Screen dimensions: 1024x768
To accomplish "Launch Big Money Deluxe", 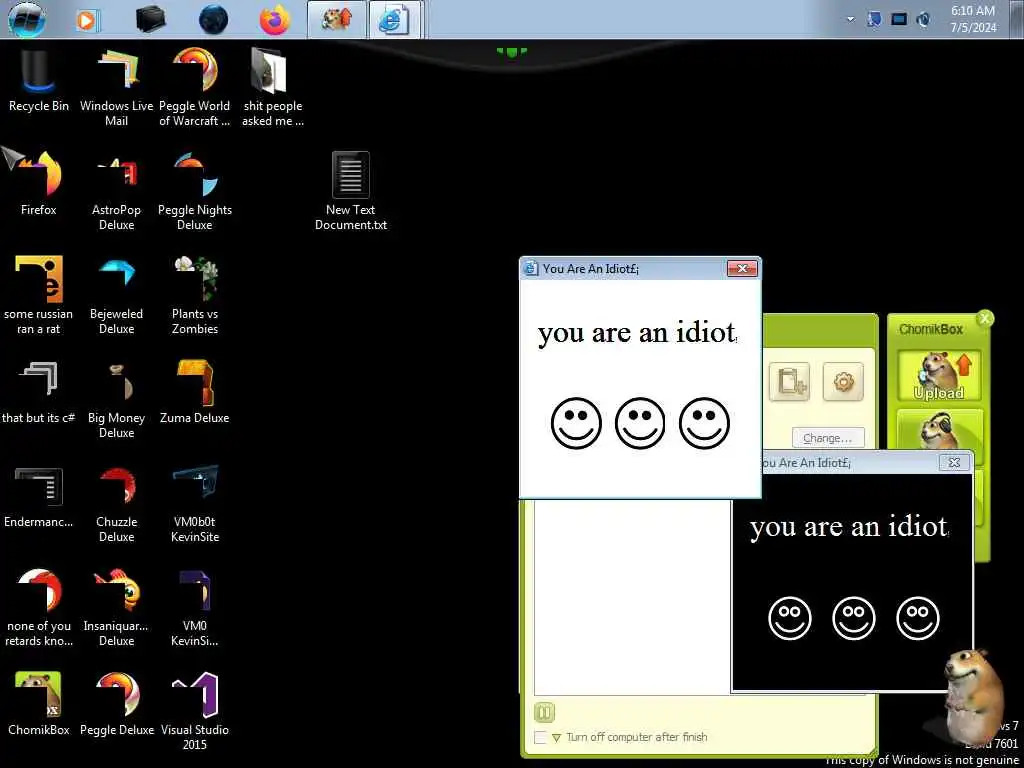I will [116, 398].
